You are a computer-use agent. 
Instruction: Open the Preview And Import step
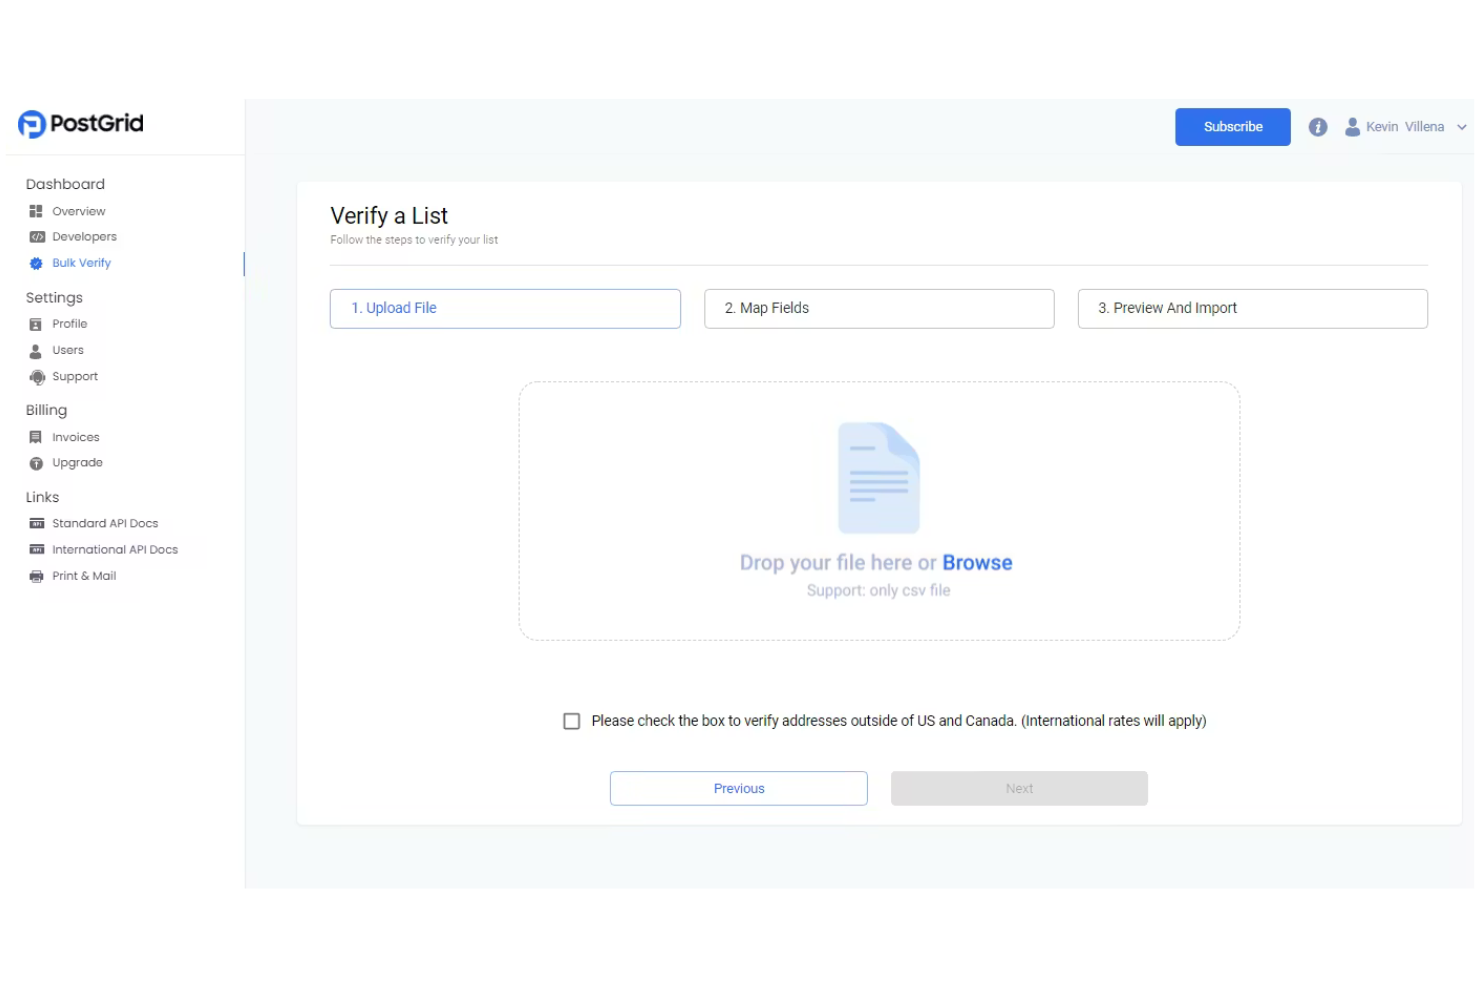[1252, 308]
